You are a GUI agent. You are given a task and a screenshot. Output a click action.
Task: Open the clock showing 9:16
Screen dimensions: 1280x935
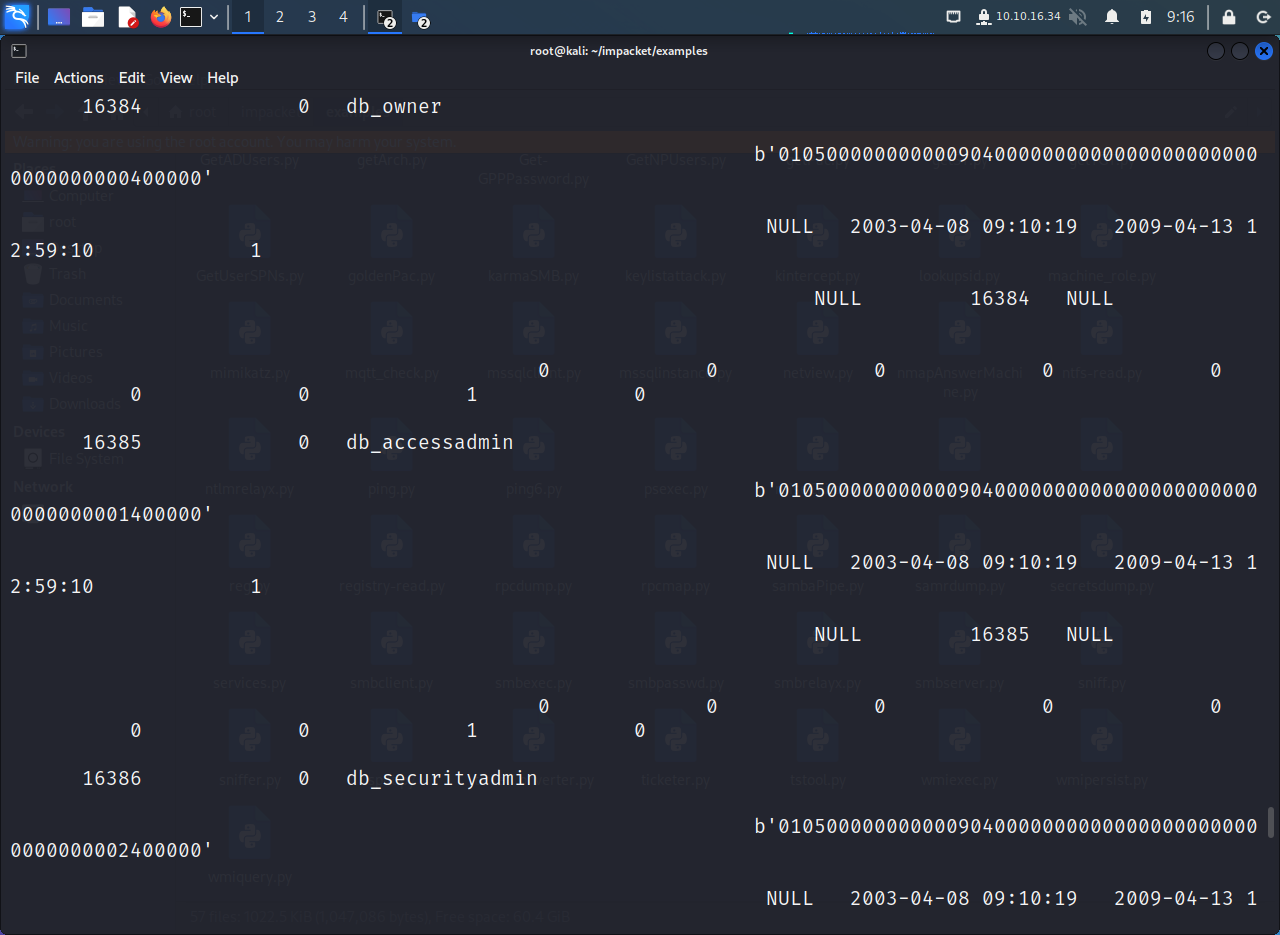[1181, 17]
